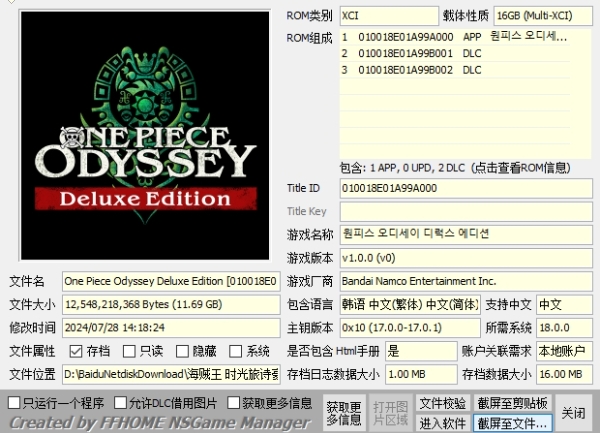Toggle the 系统 attribute checkbox

tap(235, 351)
